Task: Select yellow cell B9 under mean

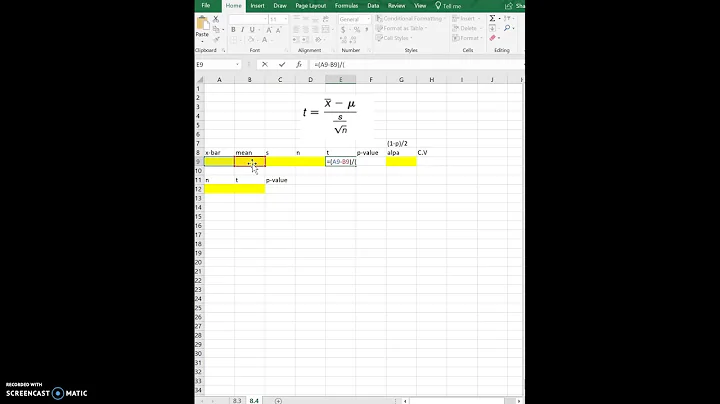Action: point(250,162)
